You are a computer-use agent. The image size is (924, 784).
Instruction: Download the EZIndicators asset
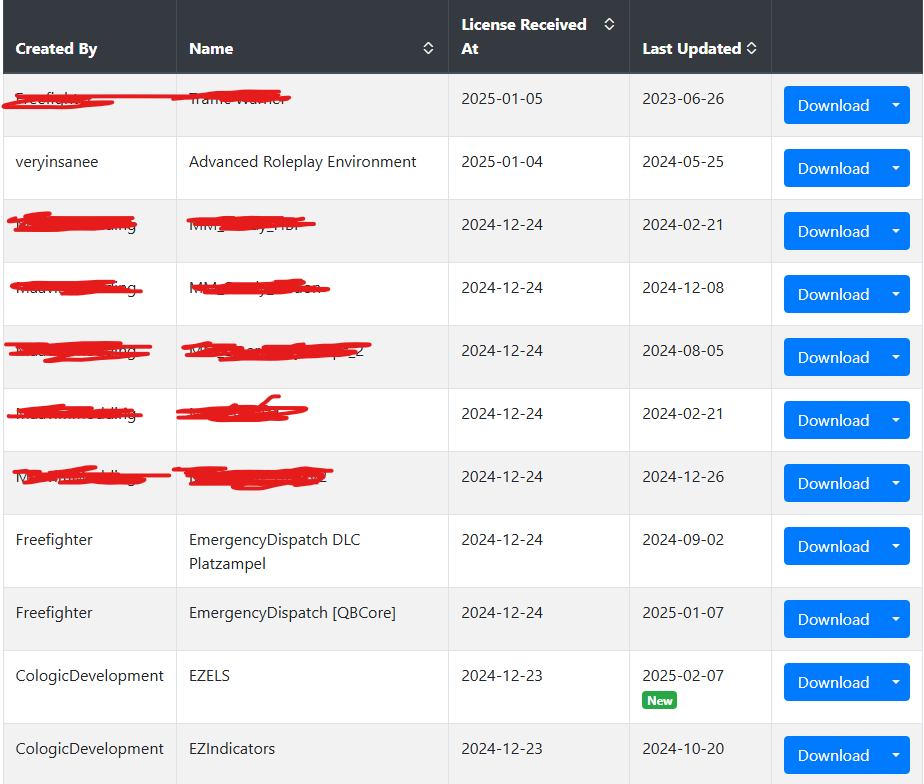(x=833, y=755)
